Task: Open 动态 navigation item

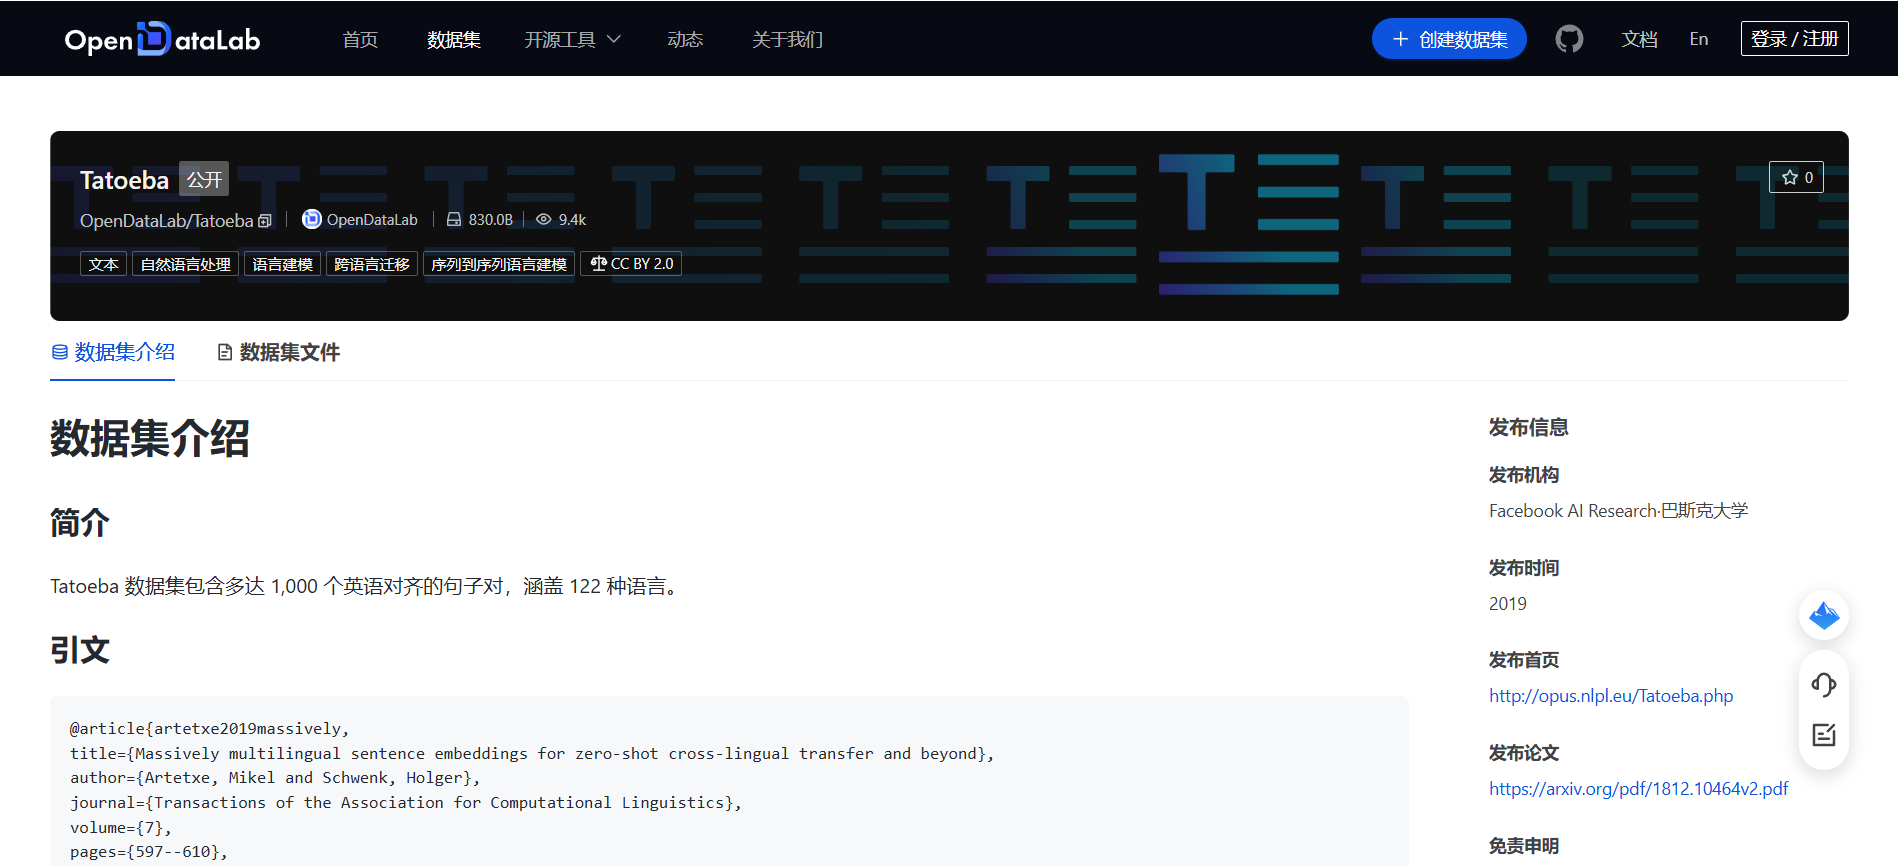Action: (x=685, y=39)
